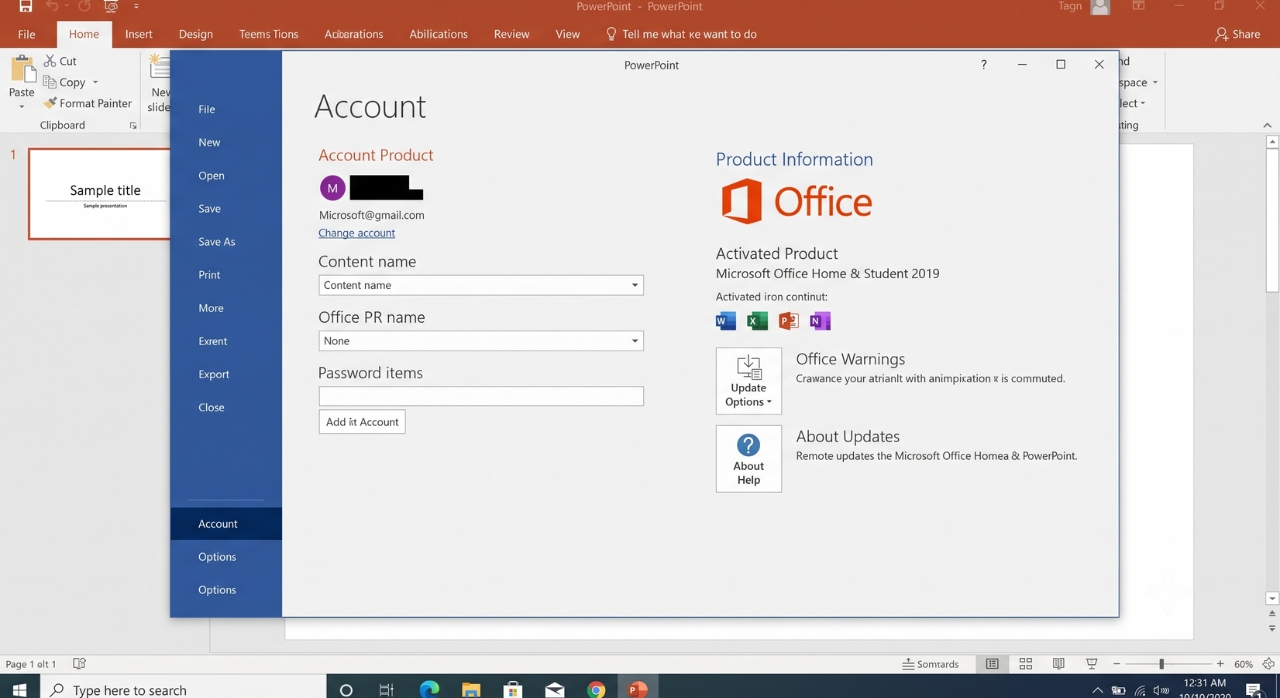The height and width of the screenshot is (698, 1280).
Task: Open the Design ribbon tab
Action: point(196,34)
